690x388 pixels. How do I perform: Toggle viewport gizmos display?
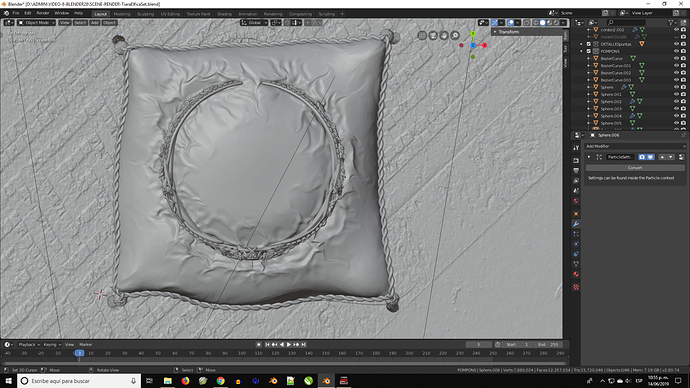[494, 22]
